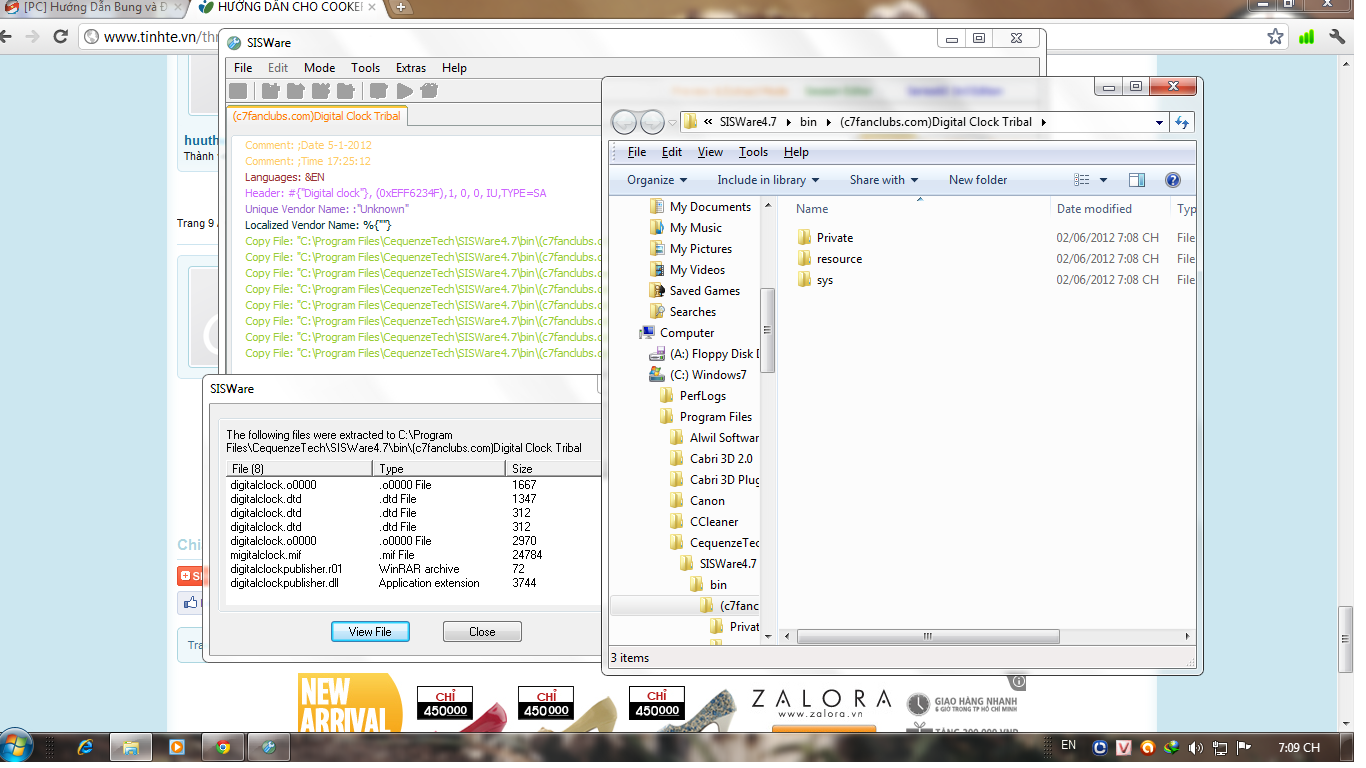Reload the tinhte.vn page in Chrome
The height and width of the screenshot is (768, 1366).
(60, 37)
